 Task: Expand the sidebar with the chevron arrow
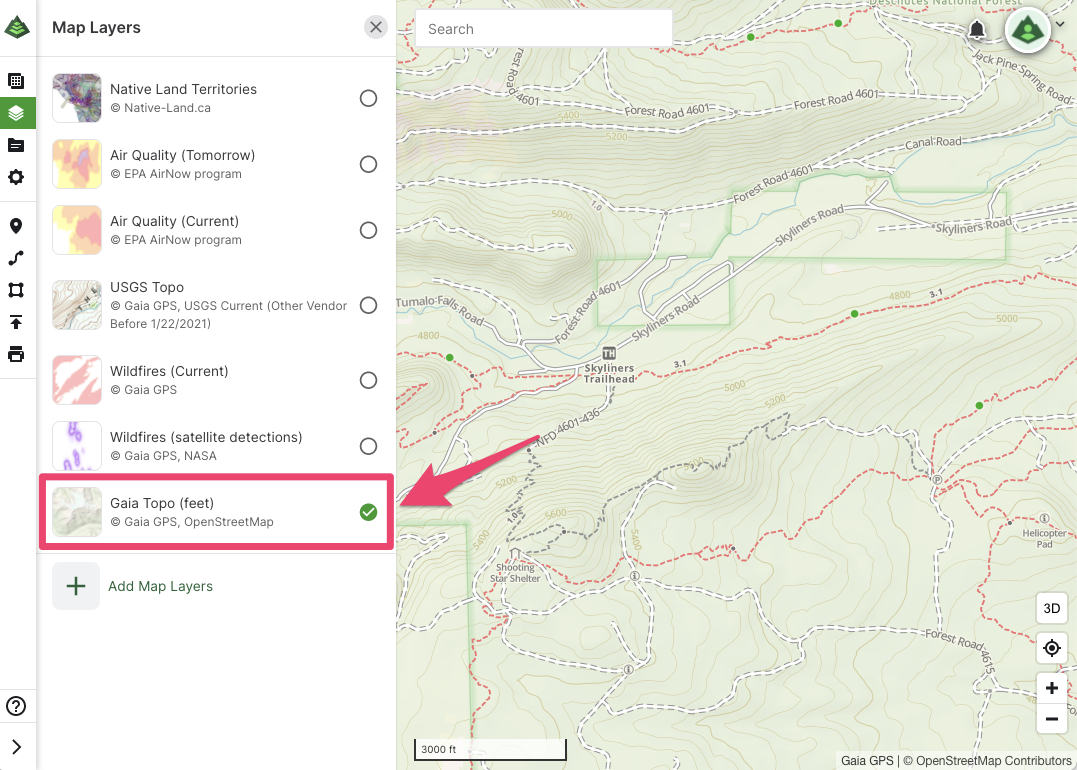tap(16, 747)
